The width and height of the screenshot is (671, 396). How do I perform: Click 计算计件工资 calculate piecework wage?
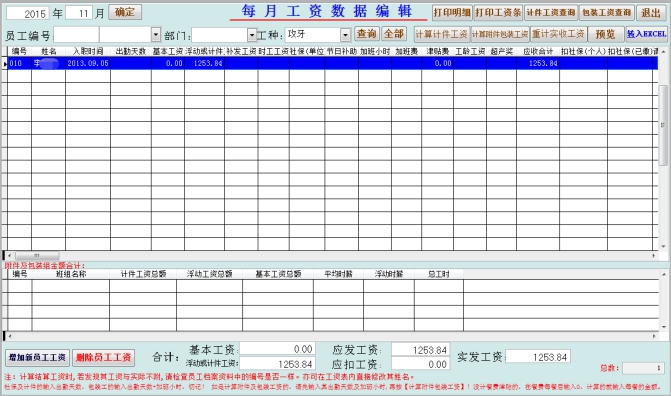442,34
